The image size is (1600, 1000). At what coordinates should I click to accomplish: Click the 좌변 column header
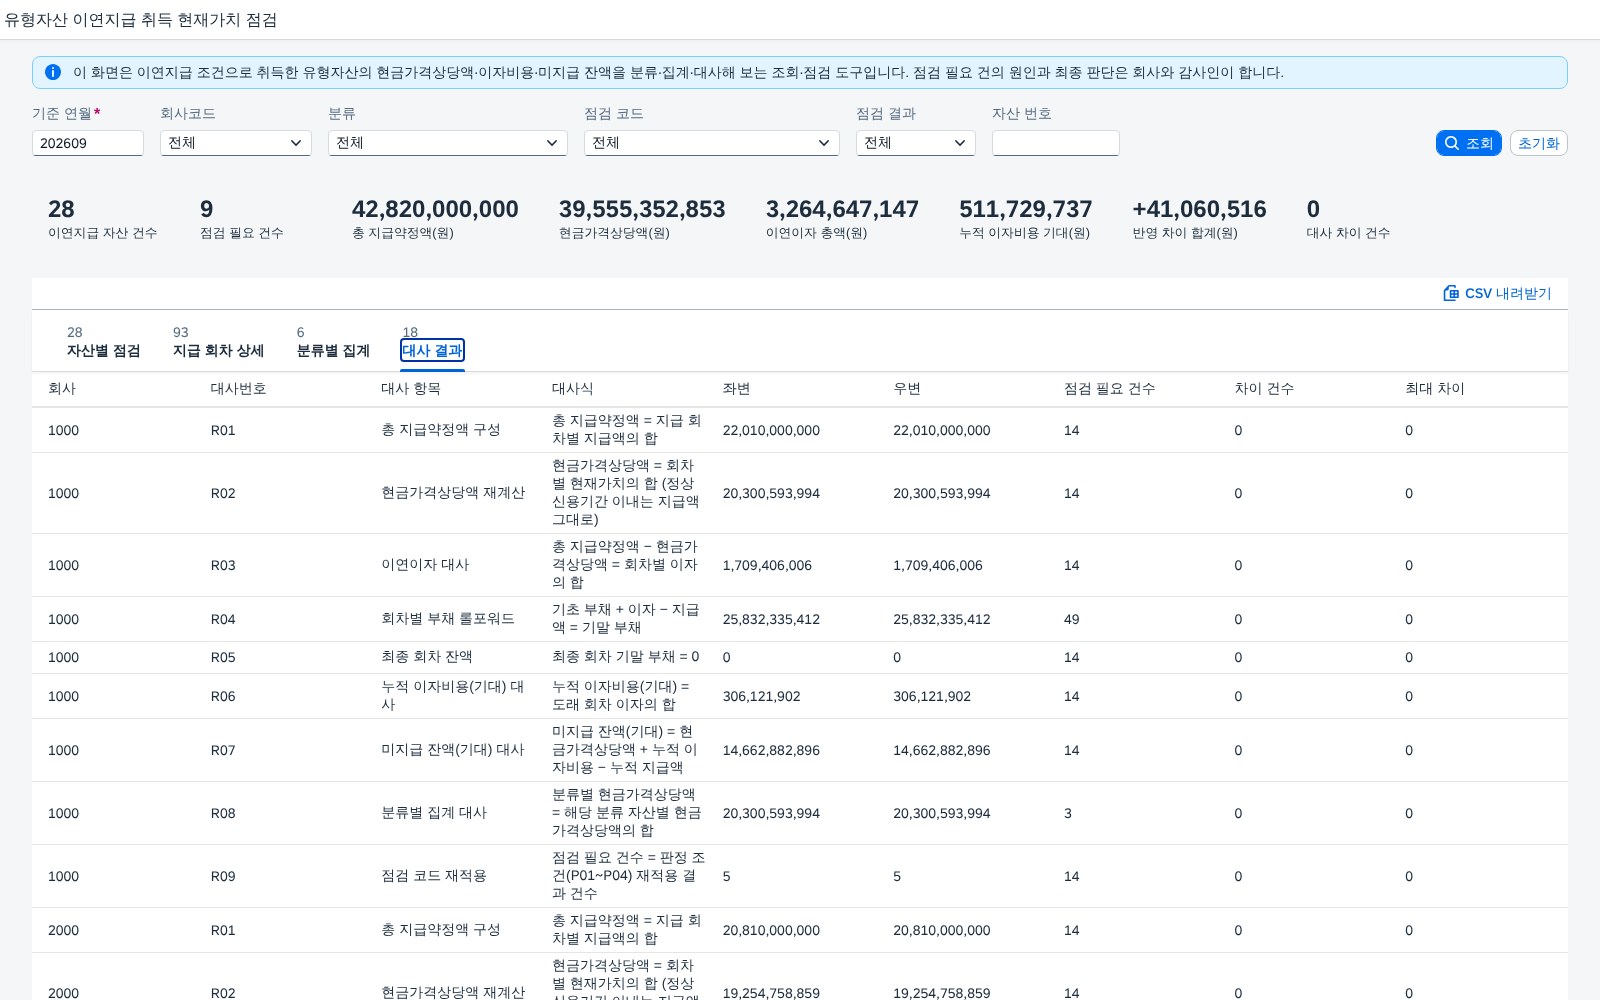[736, 389]
